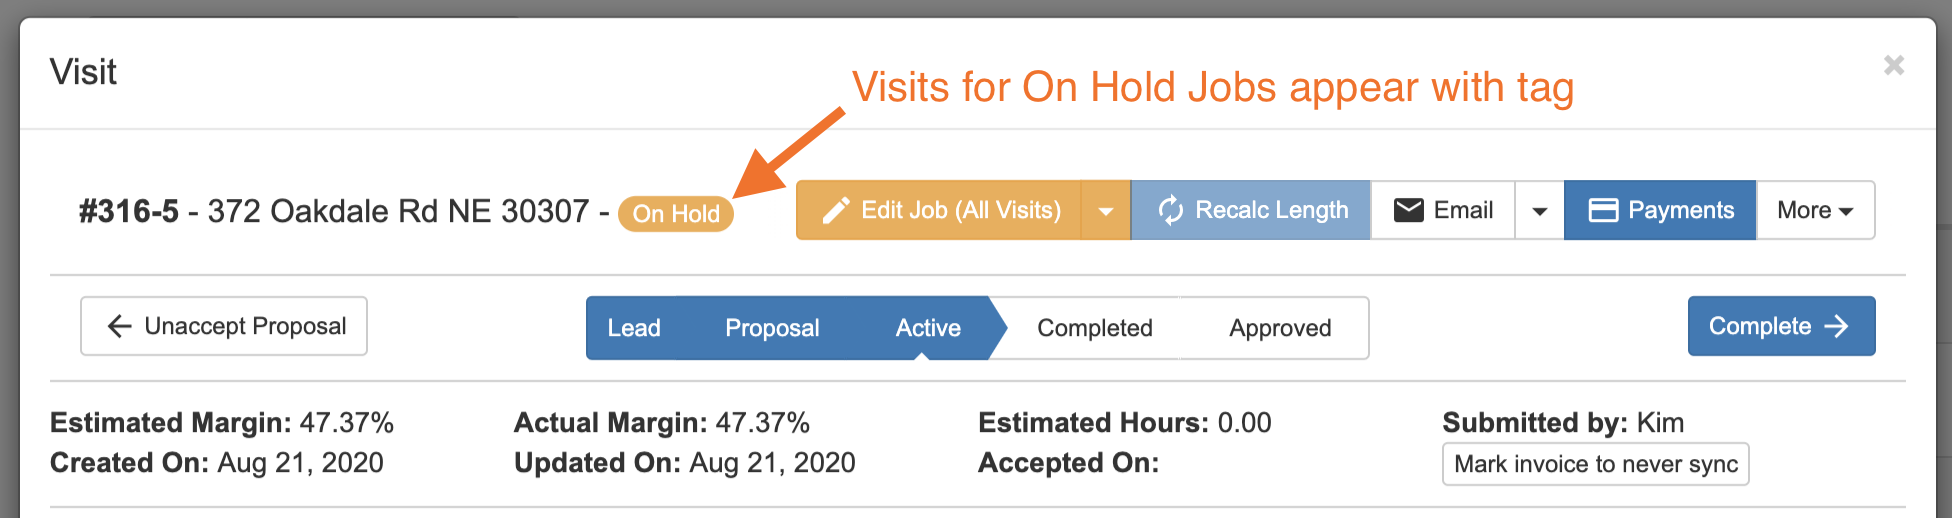Screen dimensions: 1952x518
Task: Open the Email options dropdown arrow
Action: click(x=1540, y=211)
